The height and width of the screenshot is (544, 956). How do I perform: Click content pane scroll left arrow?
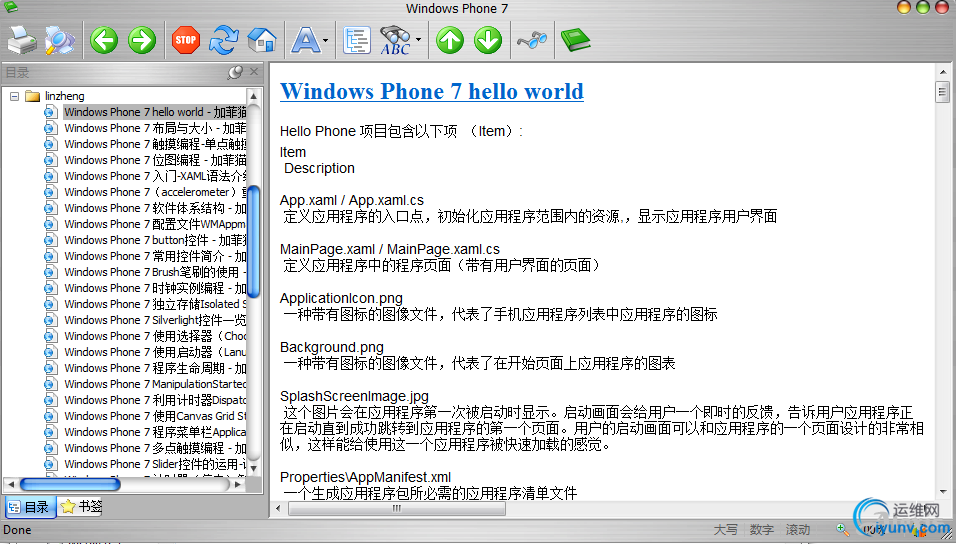point(279,508)
